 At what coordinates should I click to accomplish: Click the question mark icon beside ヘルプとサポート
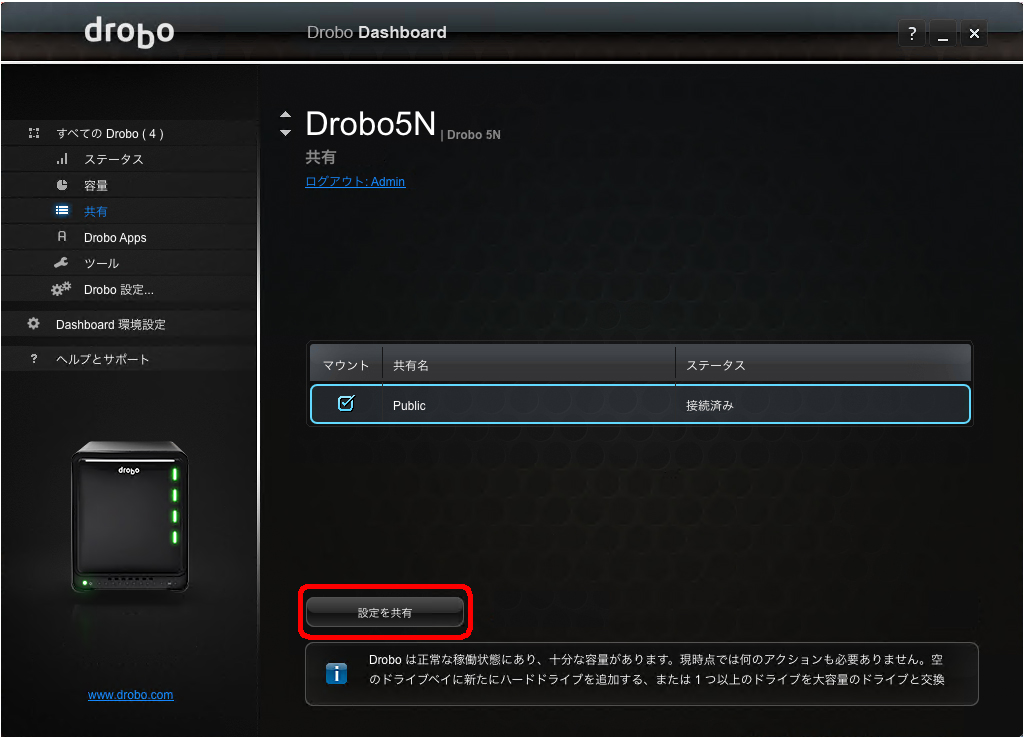click(34, 358)
